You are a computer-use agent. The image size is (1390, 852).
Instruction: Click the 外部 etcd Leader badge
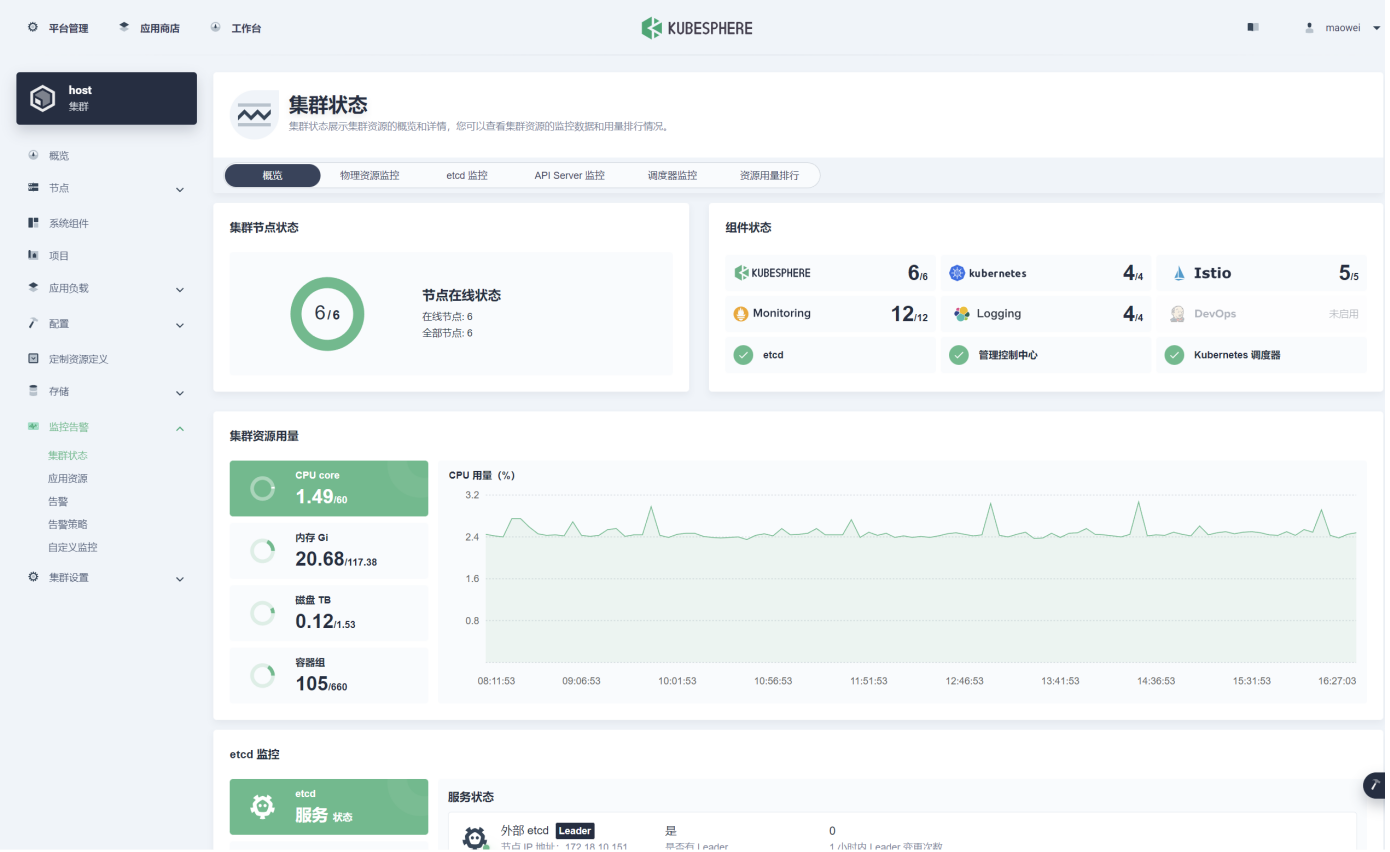click(575, 831)
